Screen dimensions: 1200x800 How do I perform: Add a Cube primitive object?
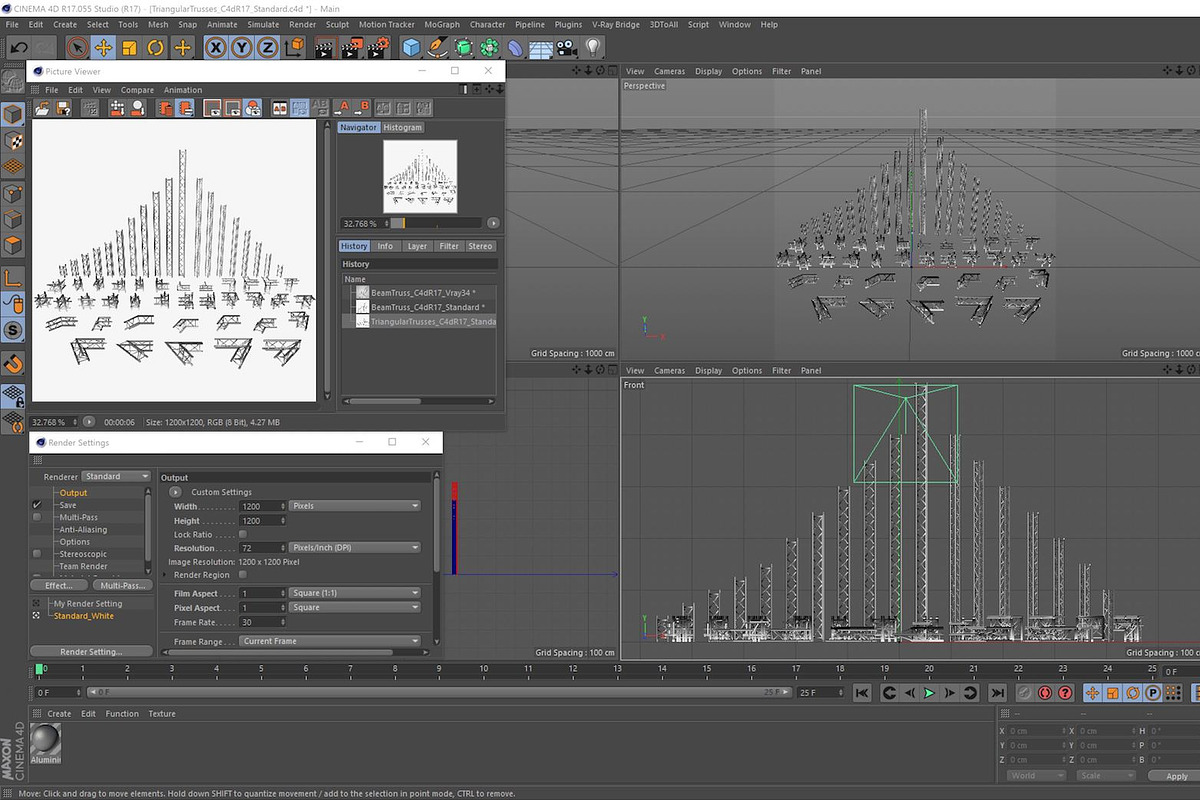coord(411,47)
